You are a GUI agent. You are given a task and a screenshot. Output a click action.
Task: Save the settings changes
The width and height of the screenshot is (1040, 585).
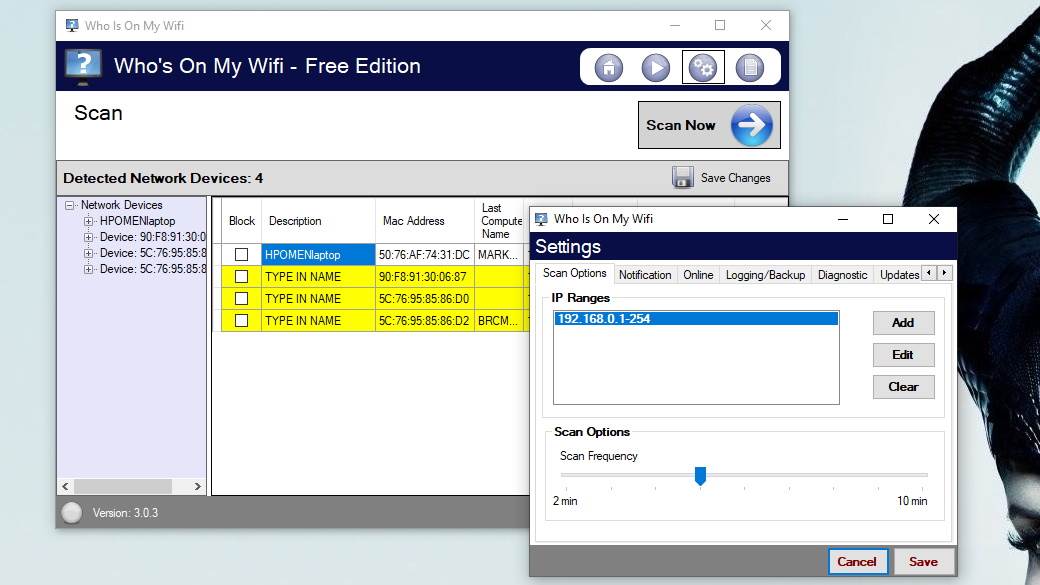pos(923,561)
